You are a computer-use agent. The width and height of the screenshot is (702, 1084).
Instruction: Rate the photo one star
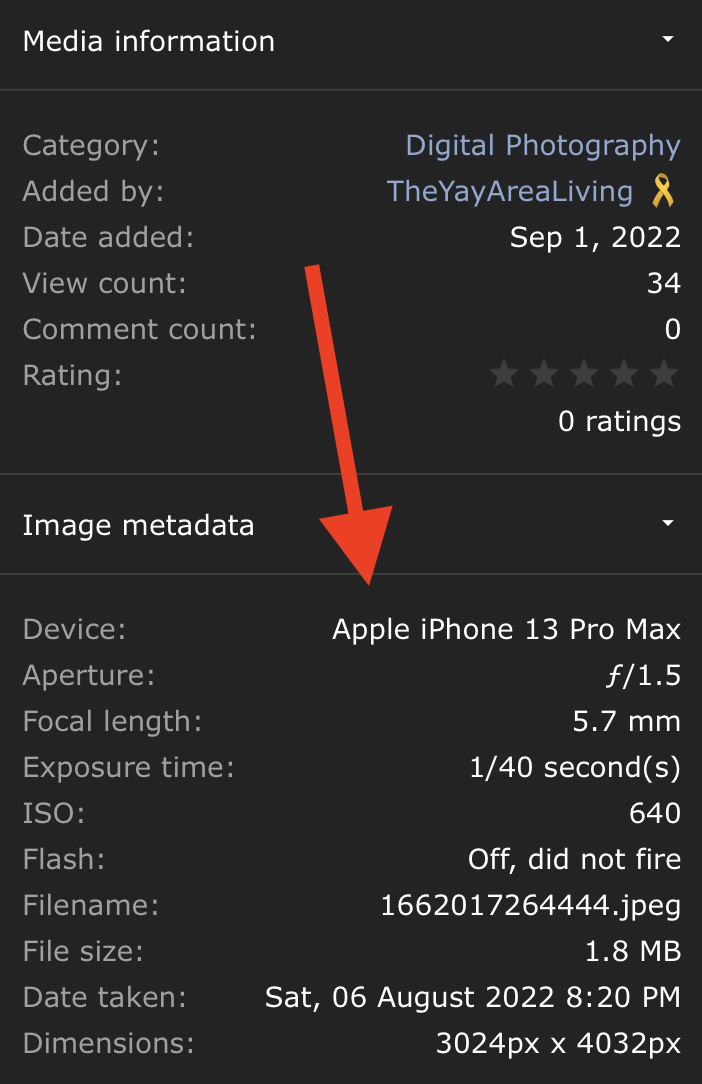505,375
